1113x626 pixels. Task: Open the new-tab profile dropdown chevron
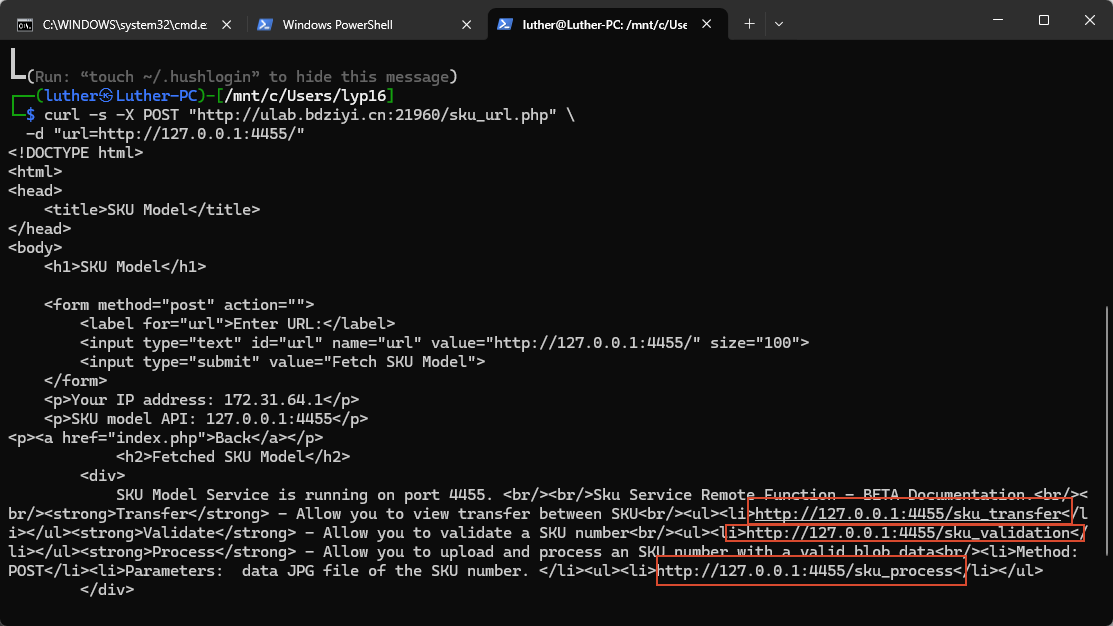pos(779,24)
